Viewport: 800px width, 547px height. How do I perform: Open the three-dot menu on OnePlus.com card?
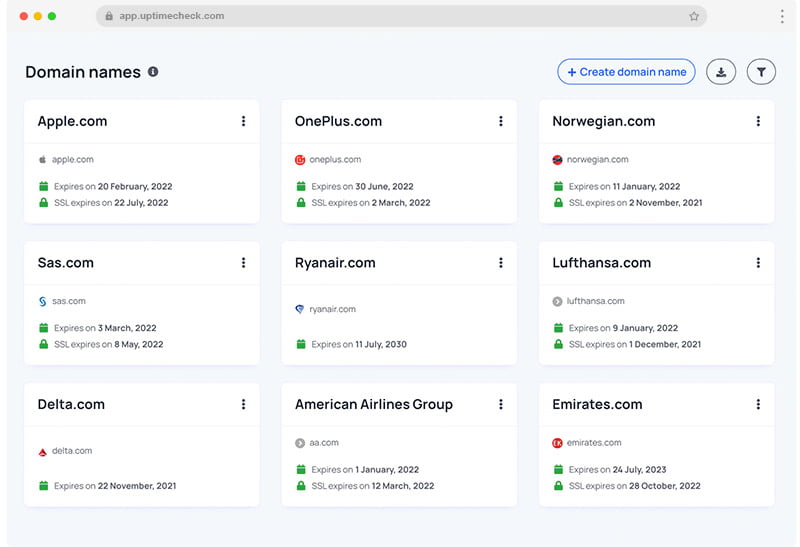[x=501, y=121]
